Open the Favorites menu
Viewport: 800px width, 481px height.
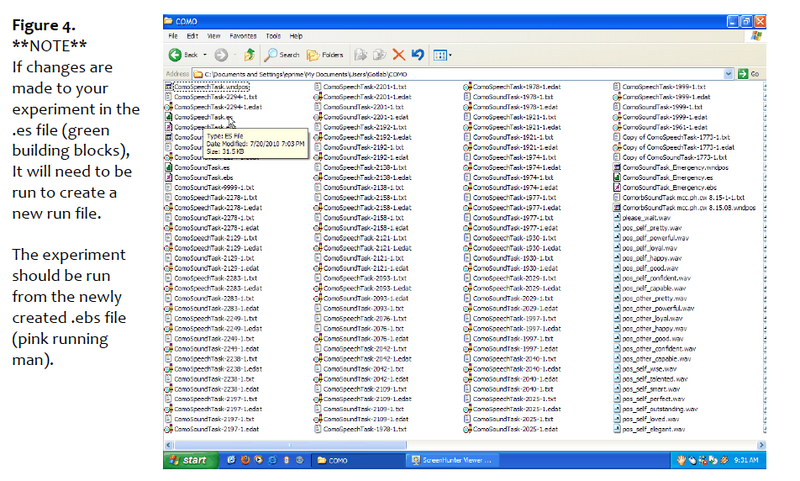click(243, 36)
